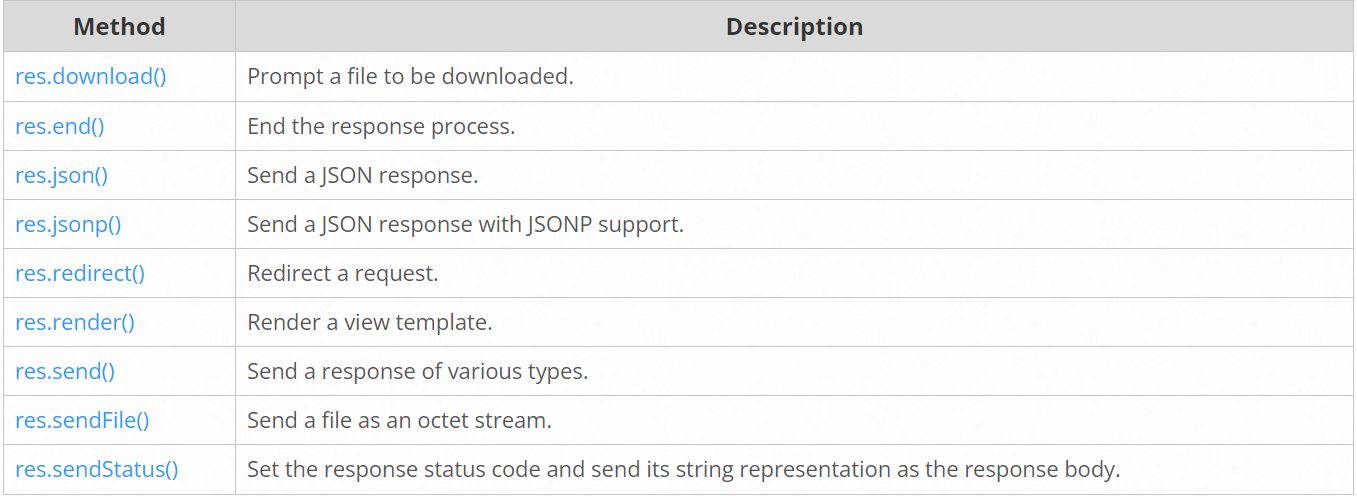The image size is (1357, 496).
Task: Follow the res.jsonp() link
Action: pos(68,224)
